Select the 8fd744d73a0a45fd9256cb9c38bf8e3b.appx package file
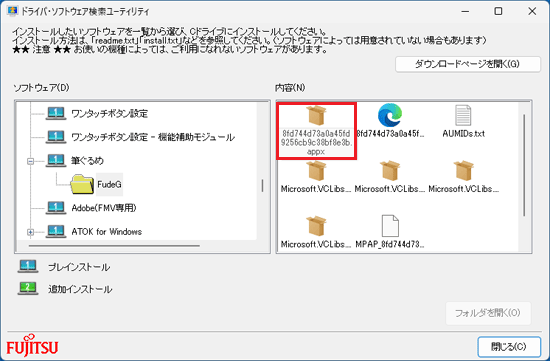Viewport: 550px width, 361px height. (316, 131)
